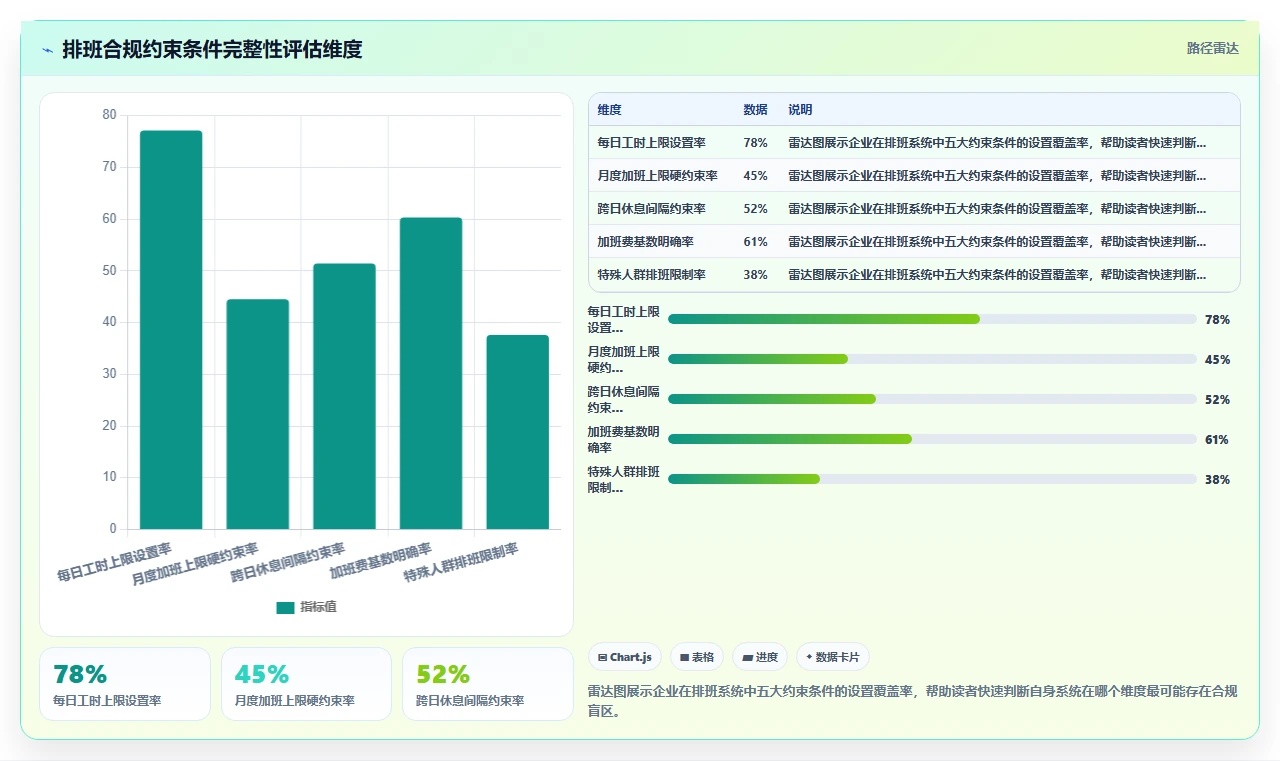Click the lightning icon beside the title
1280x761 pixels.
point(47,49)
